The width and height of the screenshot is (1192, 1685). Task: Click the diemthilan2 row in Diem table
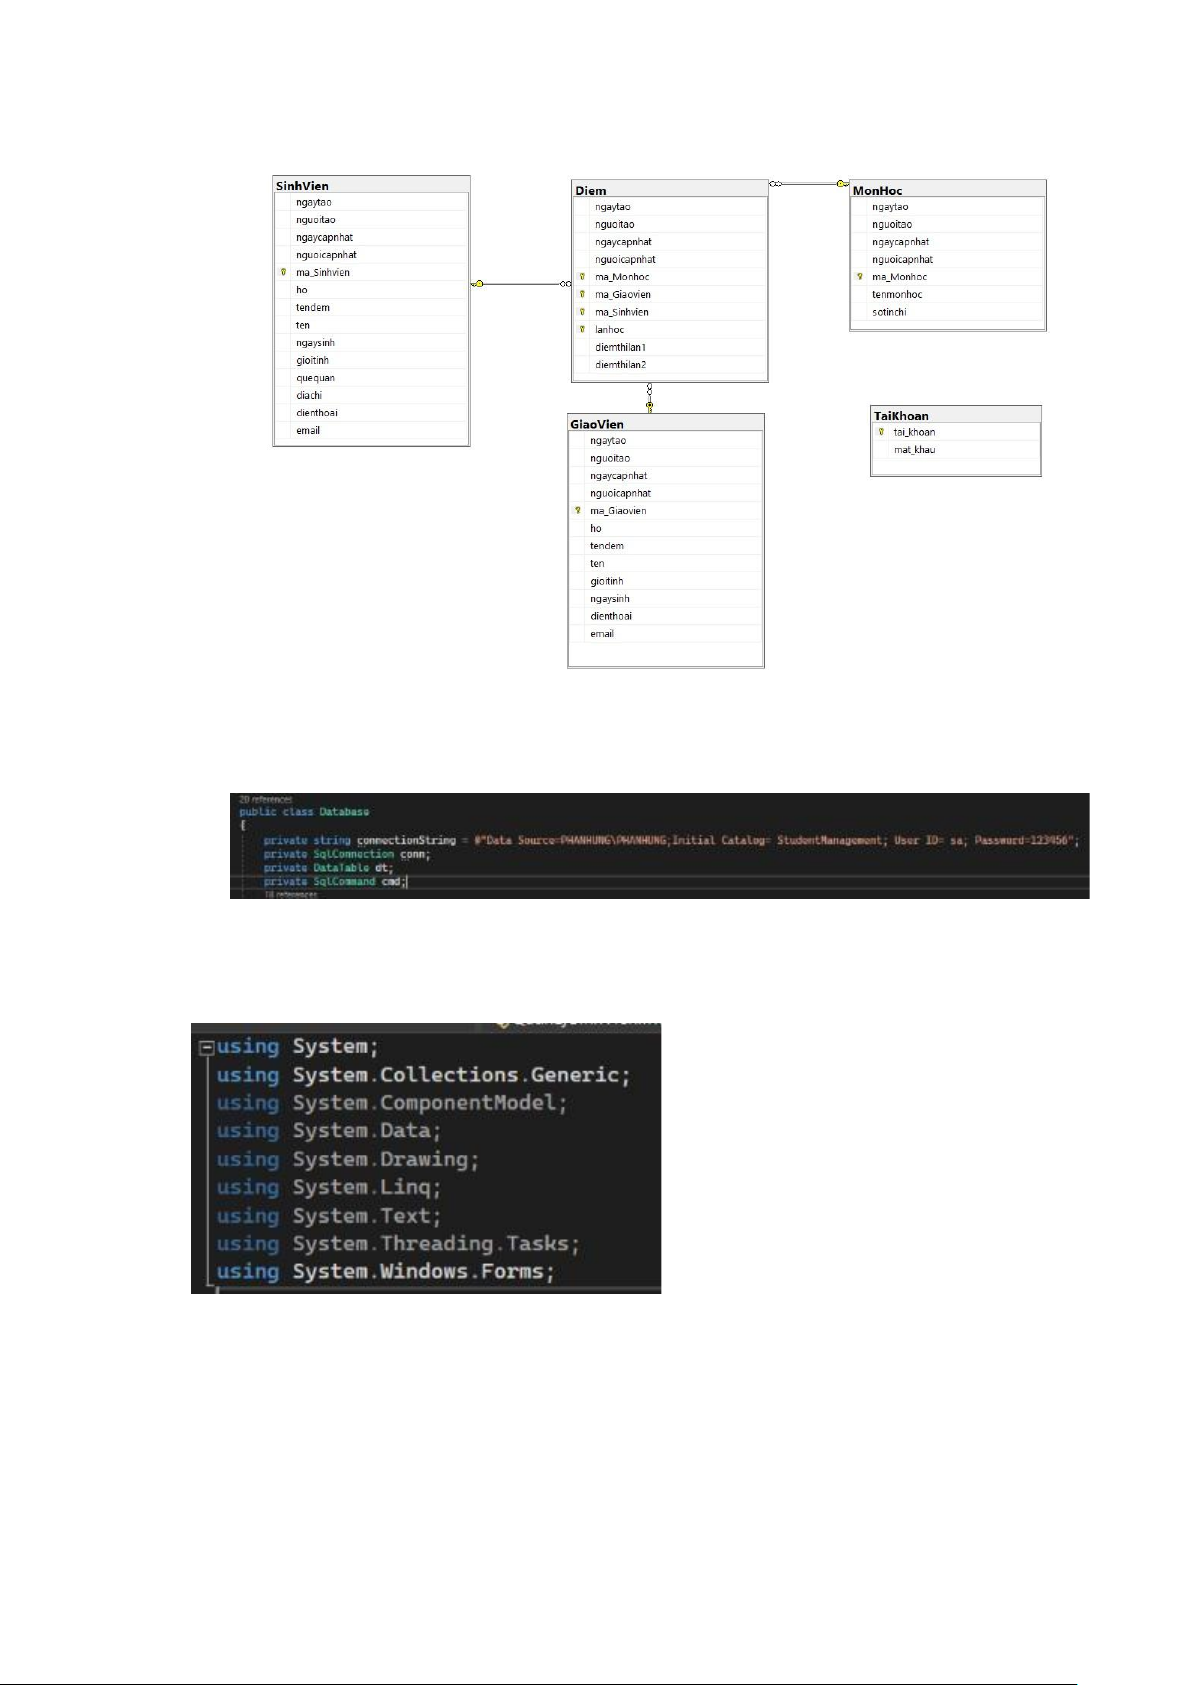click(x=620, y=365)
